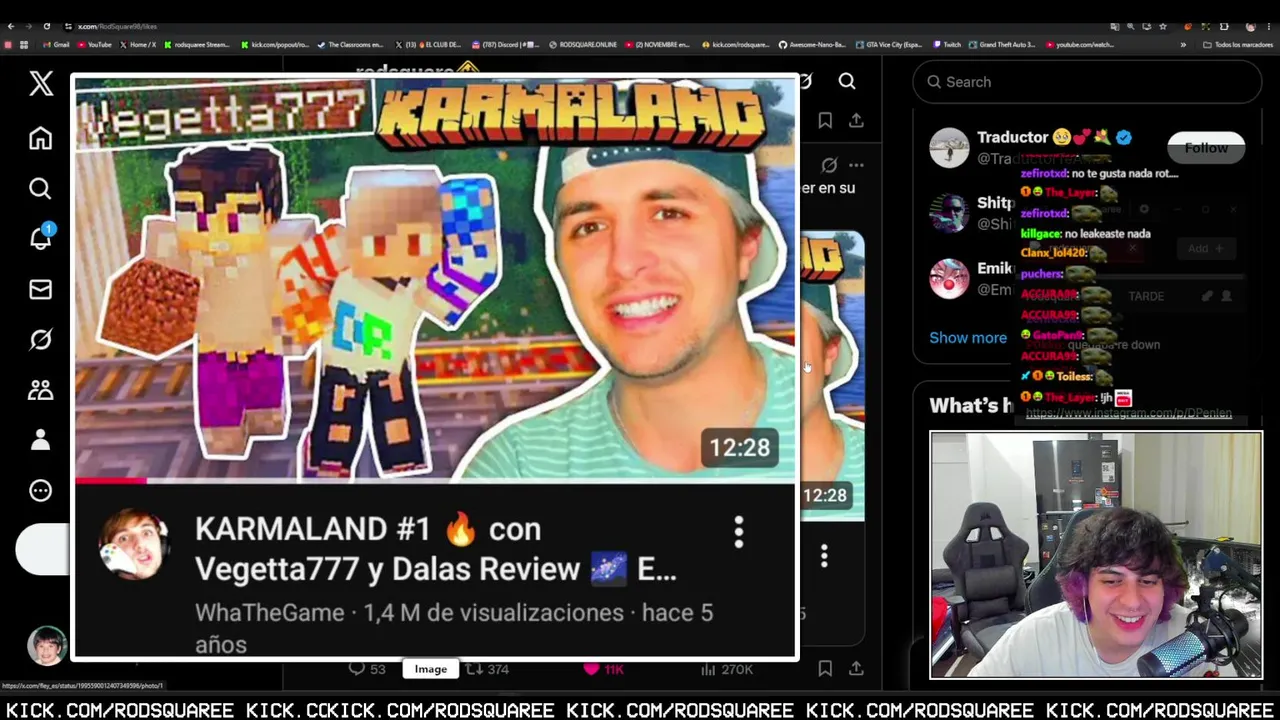Click the enlarged KARMALAND thumbnail image
1280x720 pixels.
(435, 279)
